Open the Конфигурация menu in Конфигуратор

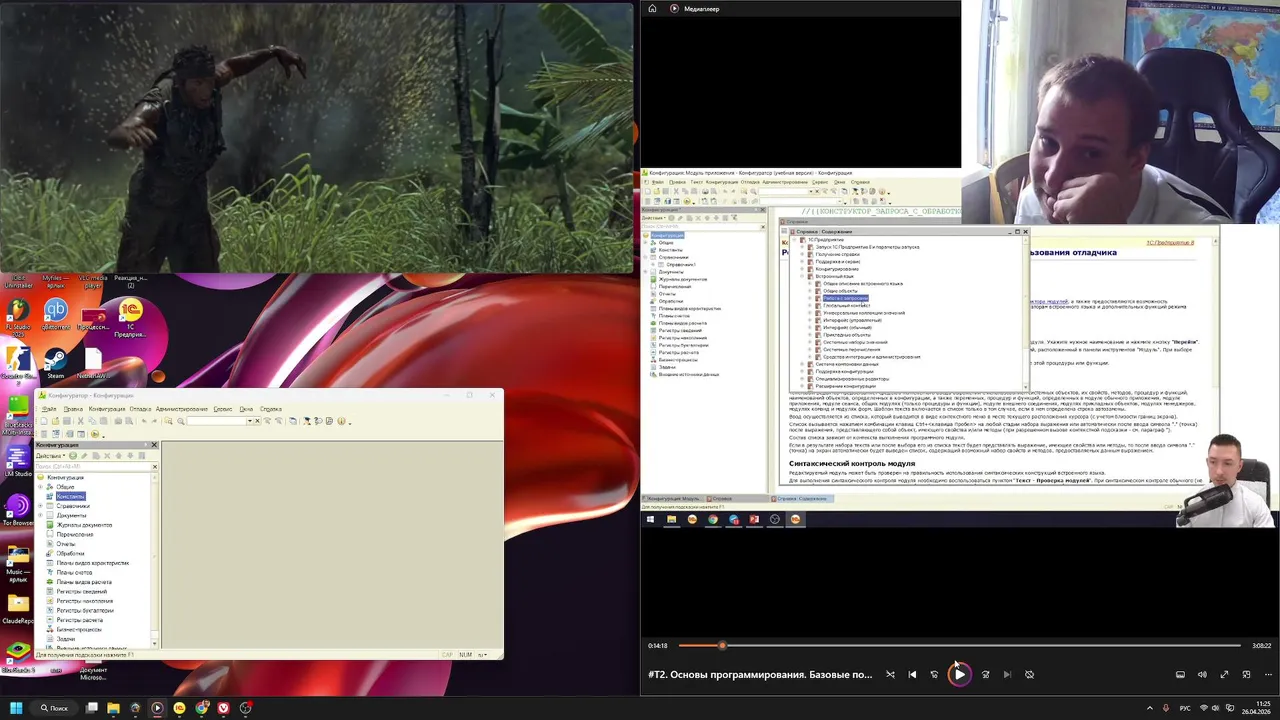tap(107, 409)
